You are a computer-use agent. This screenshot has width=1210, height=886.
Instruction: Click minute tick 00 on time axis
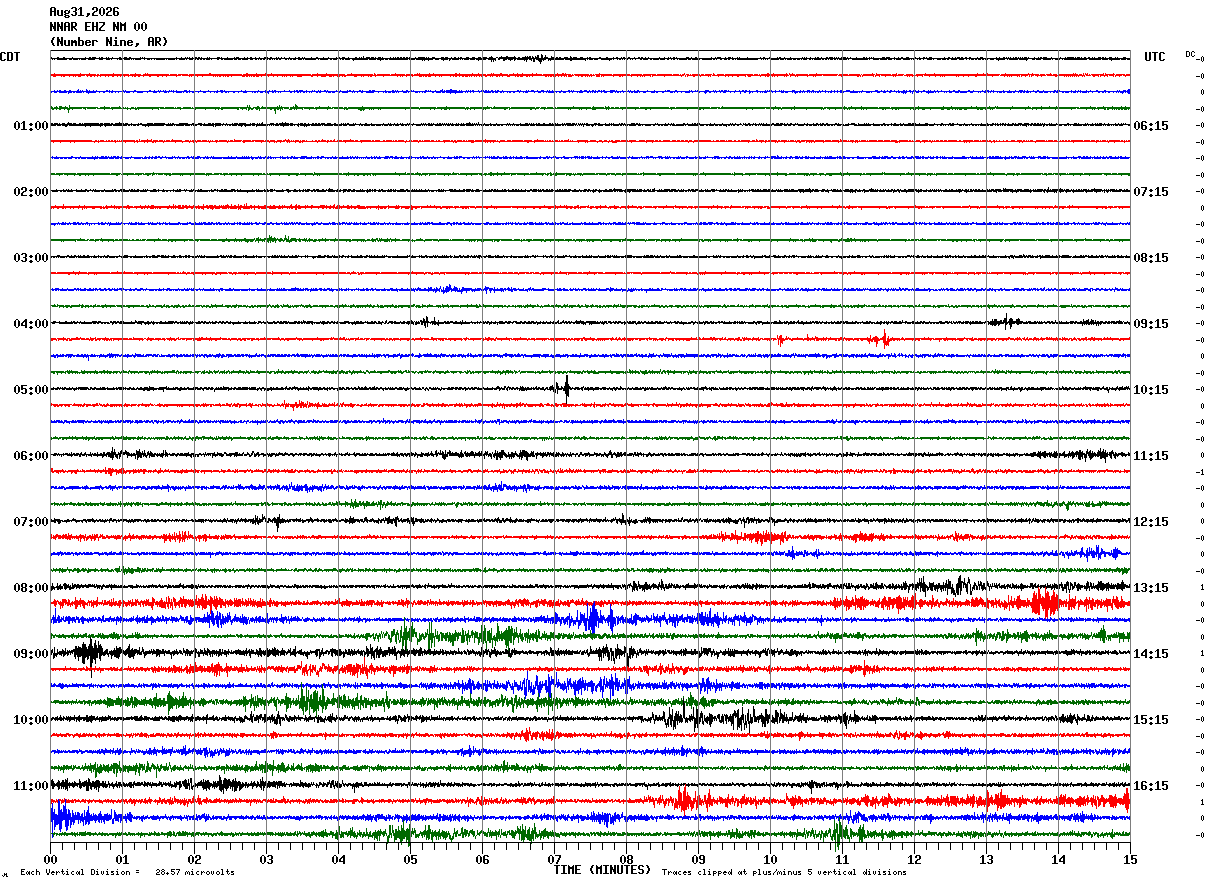(50, 859)
